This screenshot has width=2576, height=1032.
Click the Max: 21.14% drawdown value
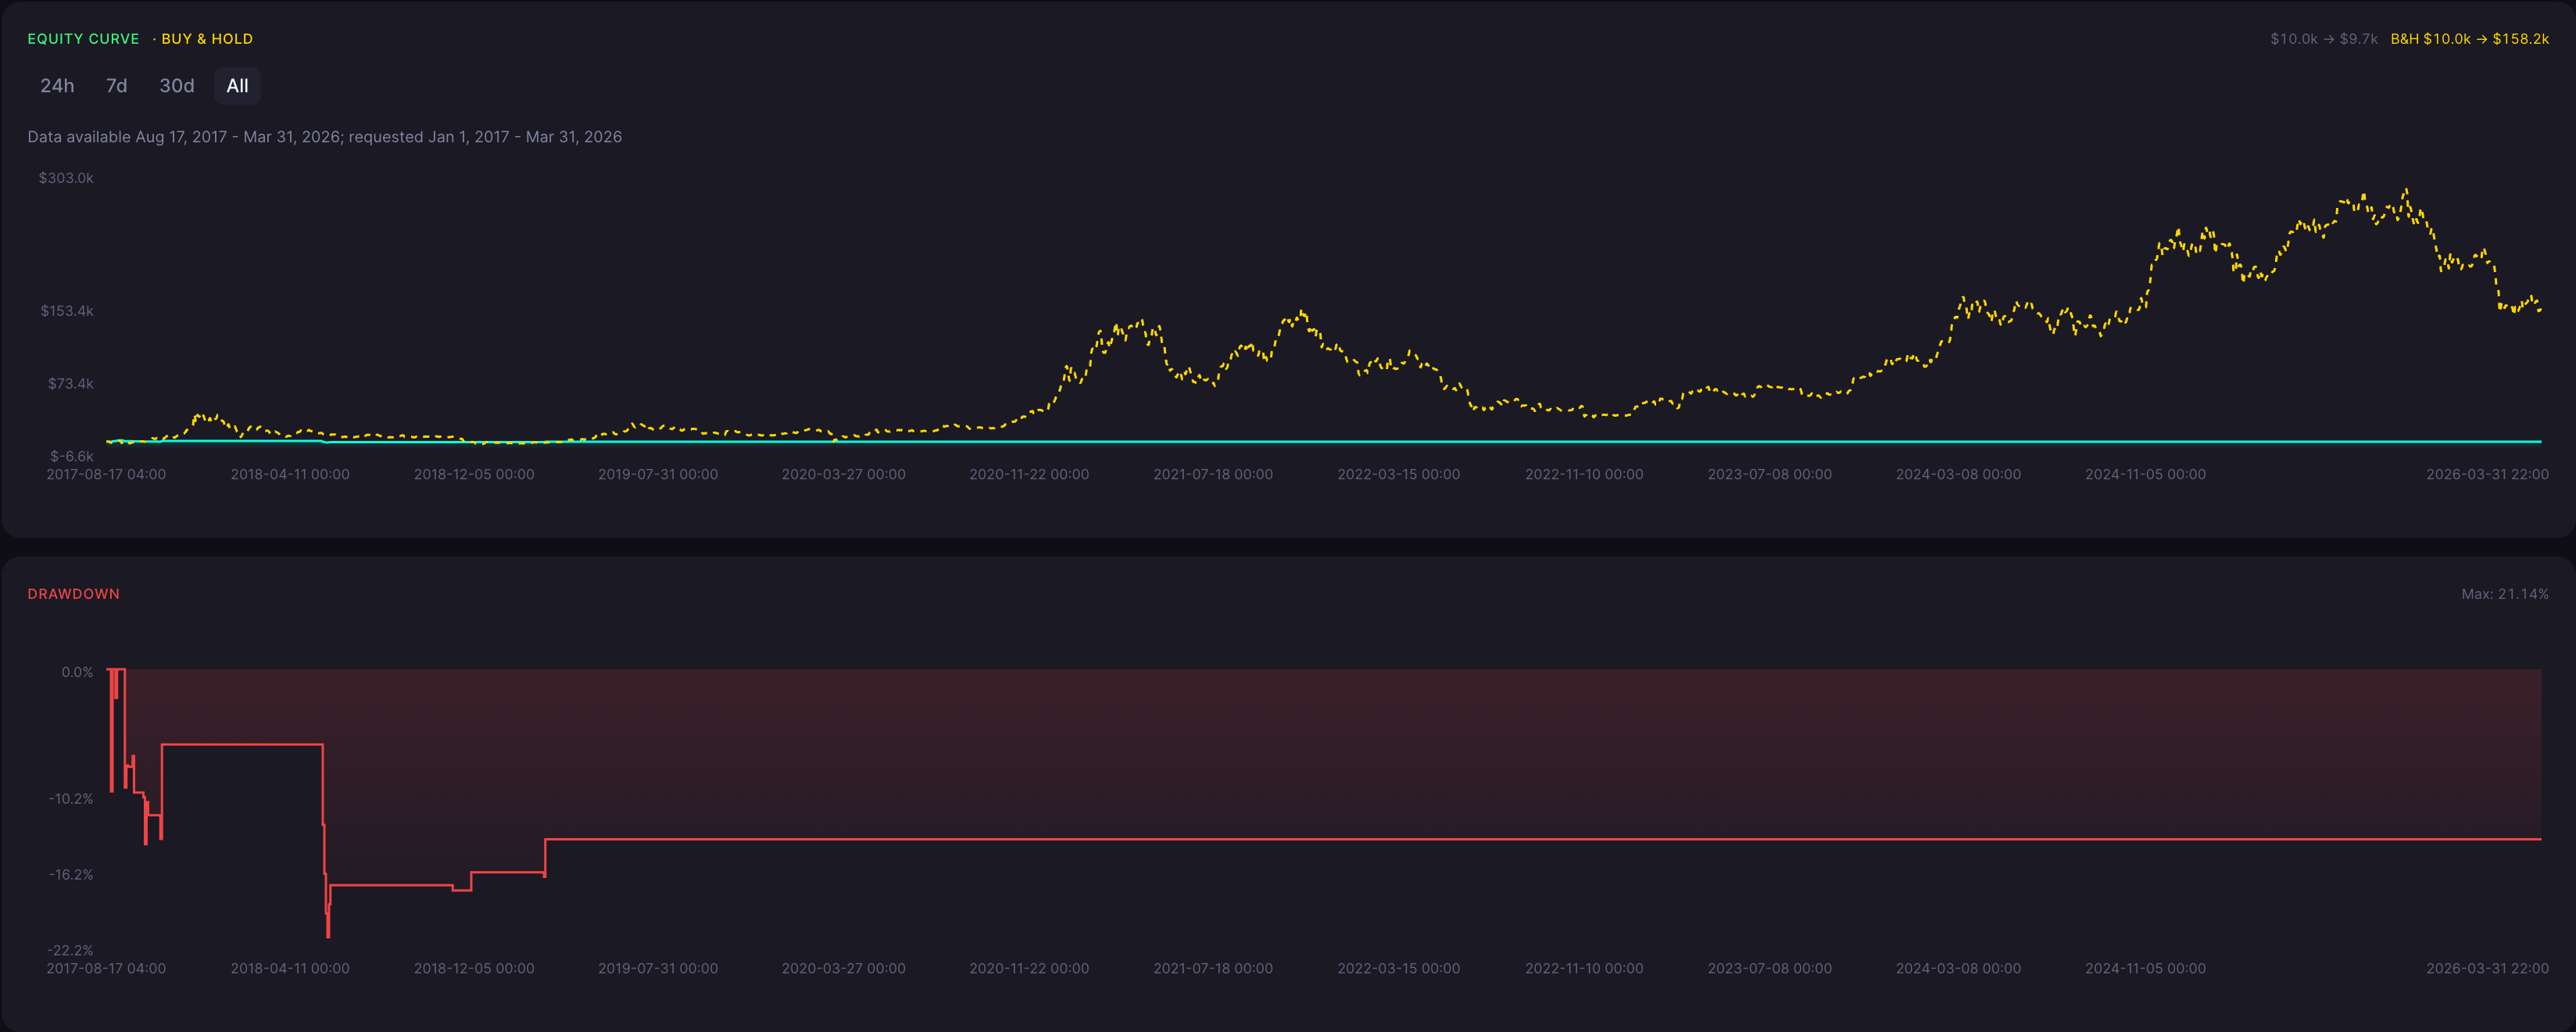click(2504, 594)
